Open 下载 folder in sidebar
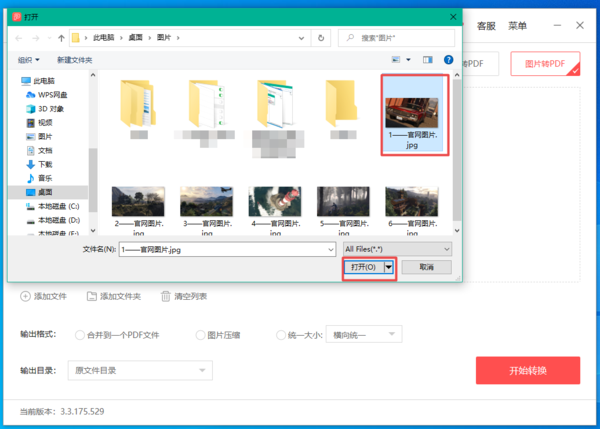 (39, 165)
